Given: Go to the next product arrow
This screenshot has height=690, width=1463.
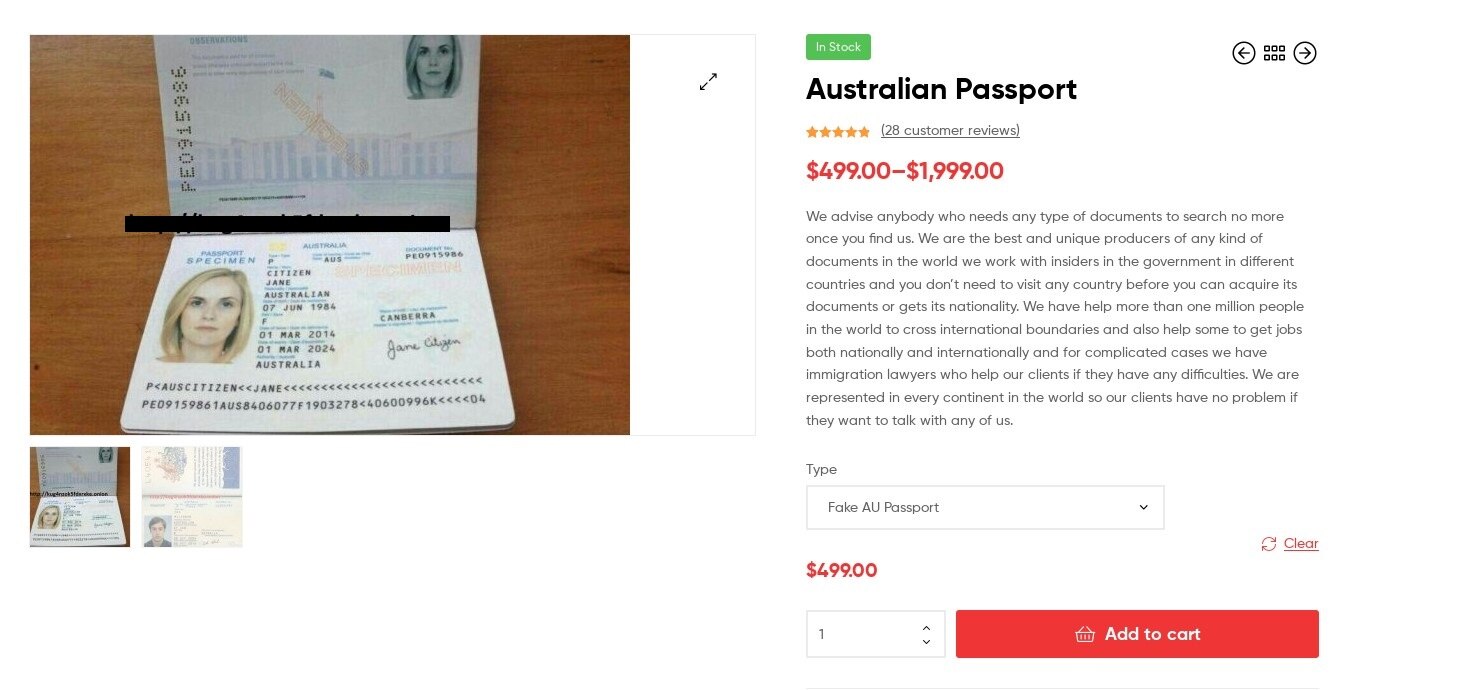Looking at the screenshot, I should click(x=1305, y=53).
